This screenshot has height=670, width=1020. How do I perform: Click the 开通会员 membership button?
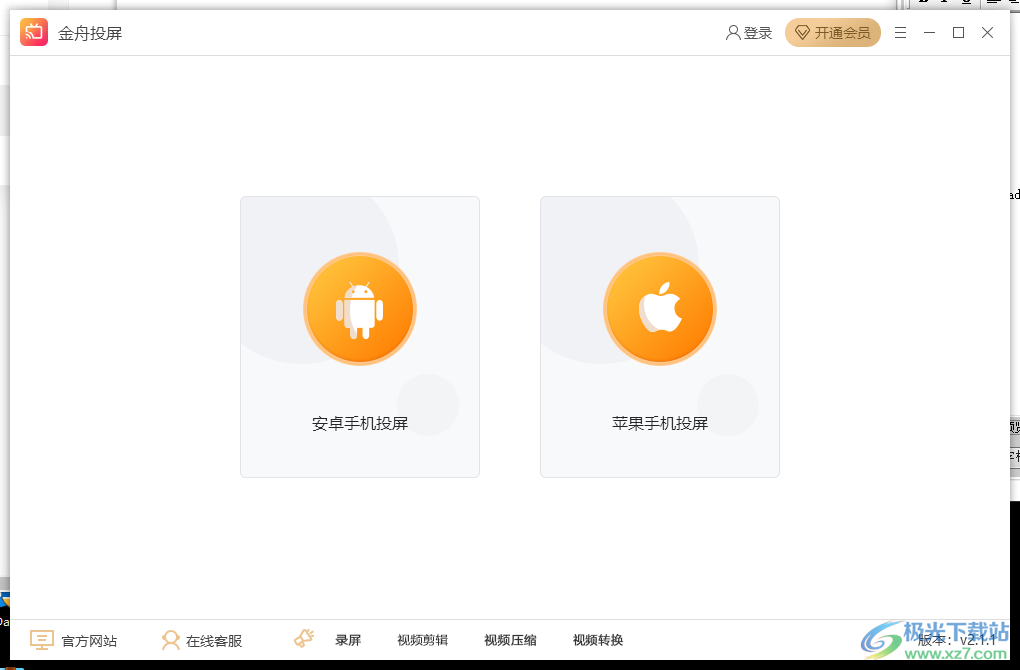[833, 33]
